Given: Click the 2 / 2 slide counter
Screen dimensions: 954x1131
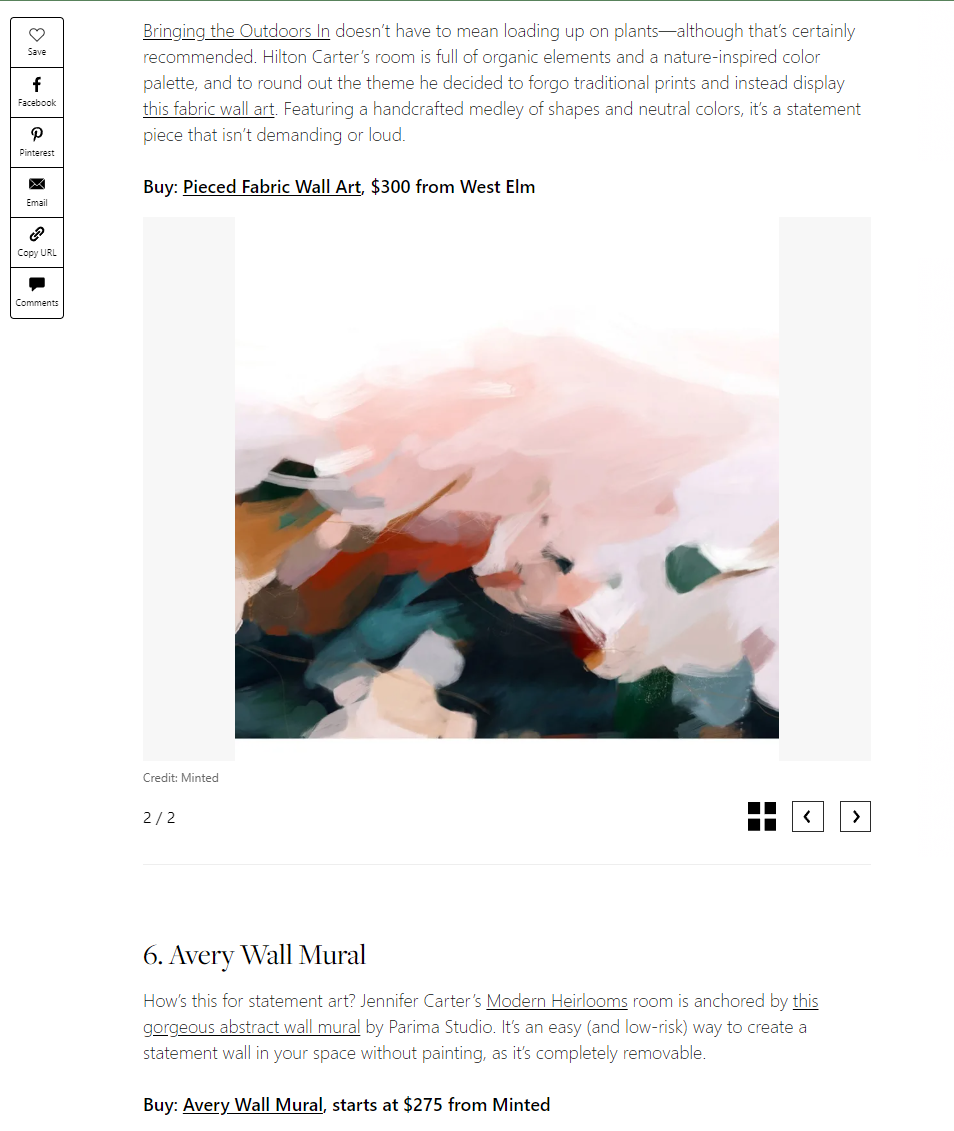Looking at the screenshot, I should [x=159, y=817].
